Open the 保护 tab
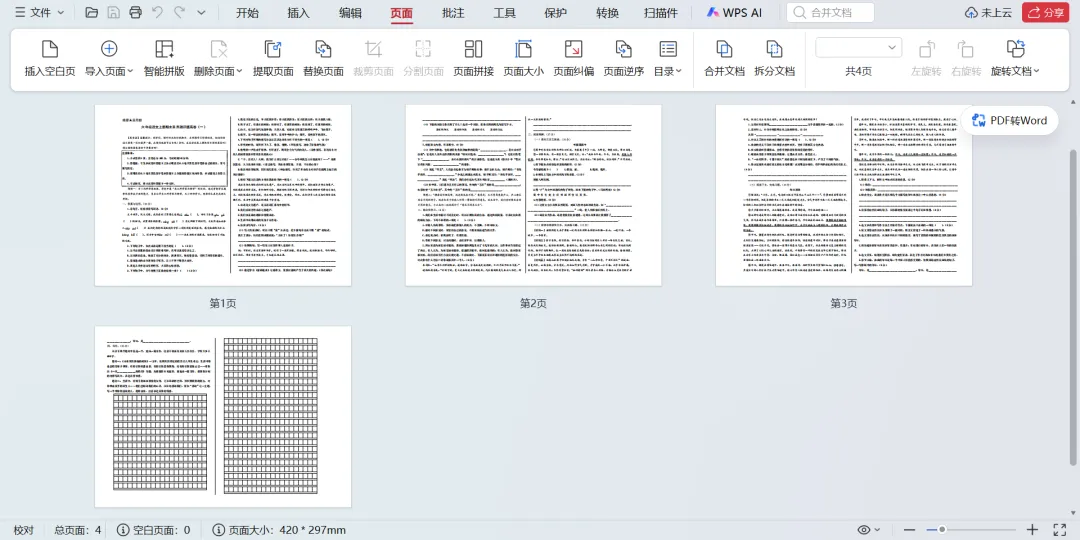 click(x=556, y=12)
